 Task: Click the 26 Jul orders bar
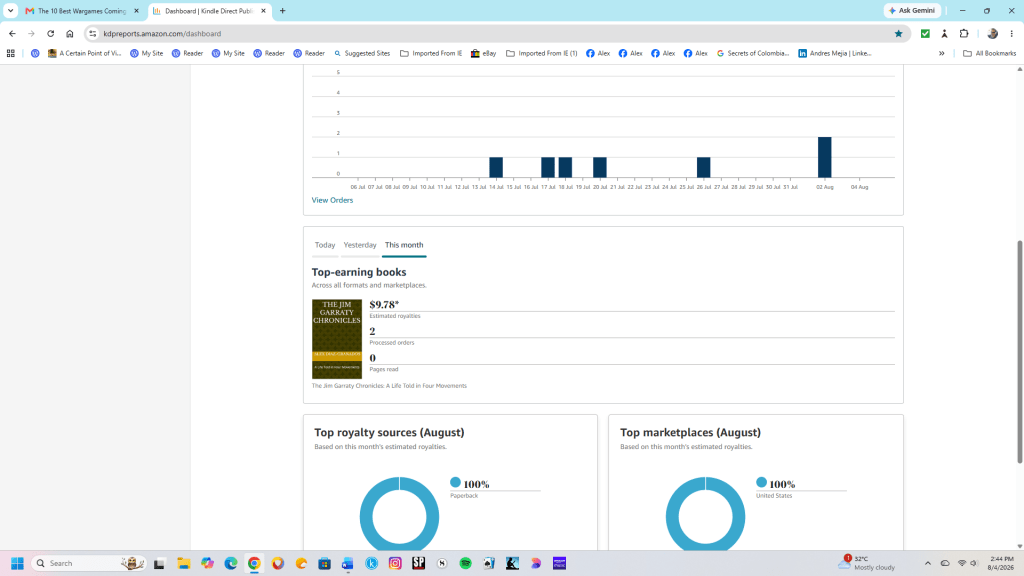[703, 167]
